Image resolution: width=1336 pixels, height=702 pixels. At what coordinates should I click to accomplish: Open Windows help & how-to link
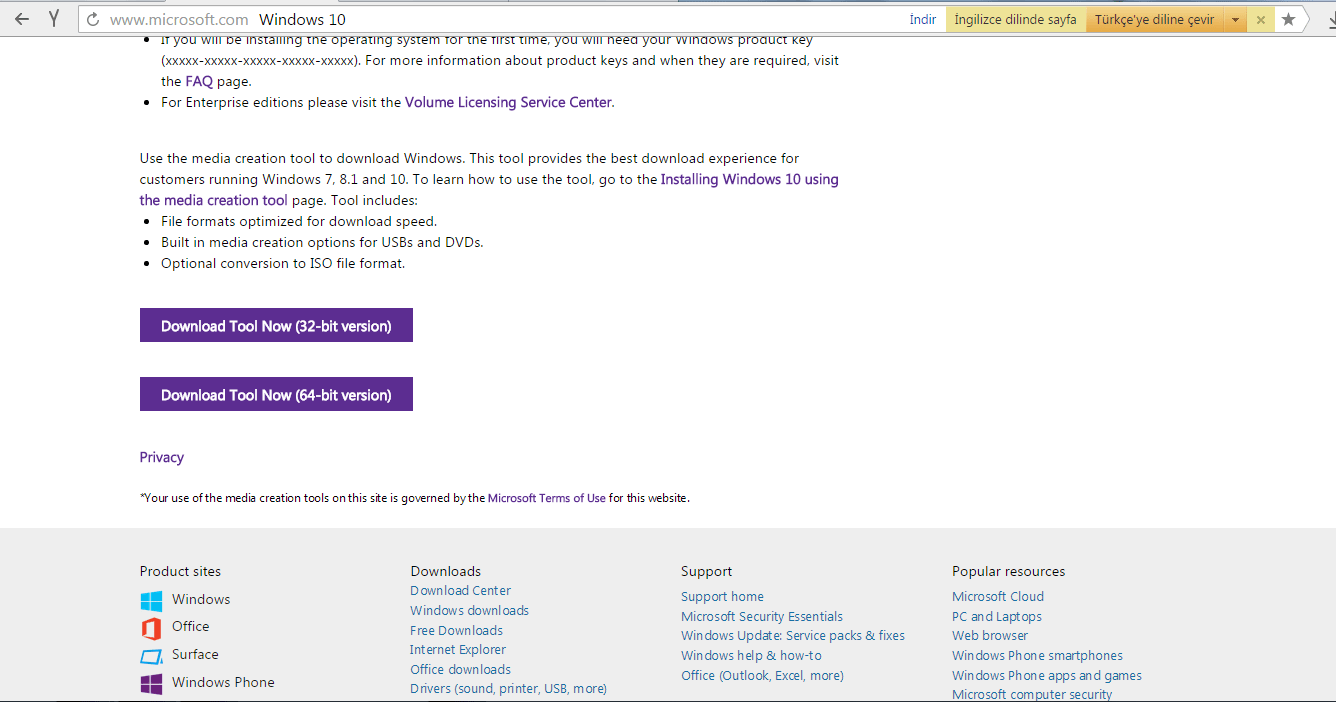pos(751,655)
